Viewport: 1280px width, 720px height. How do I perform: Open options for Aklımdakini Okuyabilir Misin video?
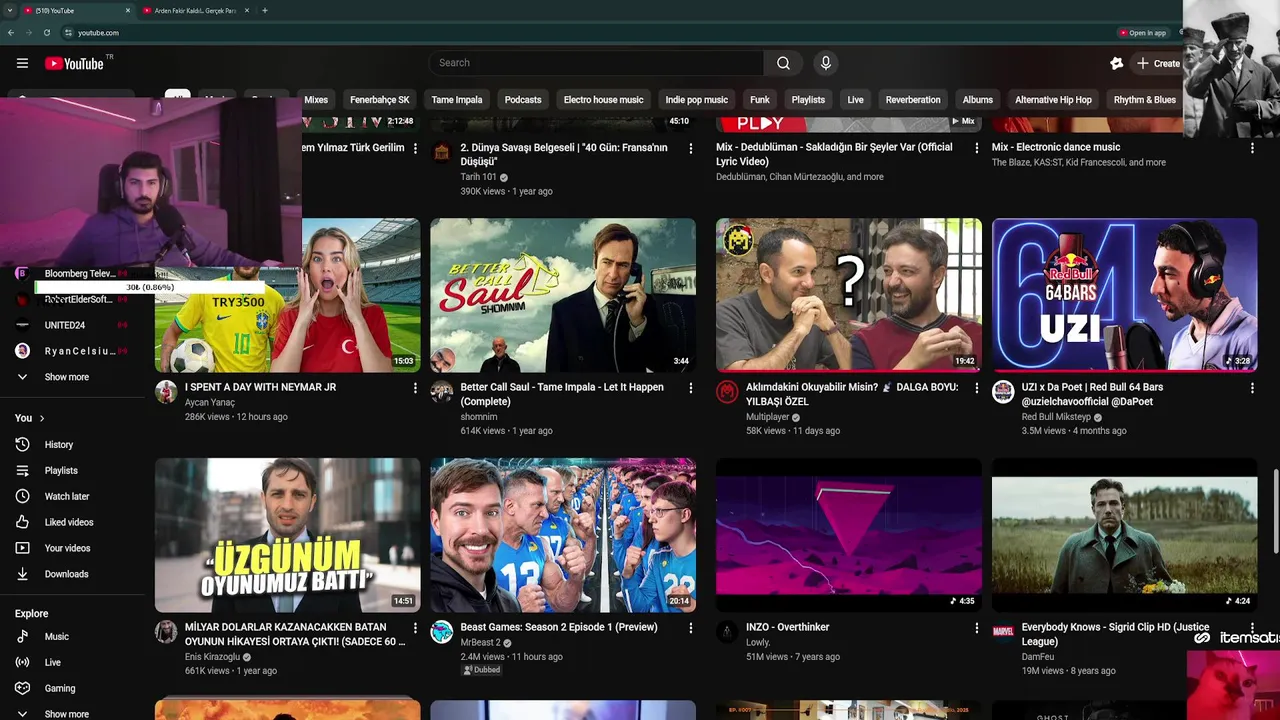[x=977, y=388]
